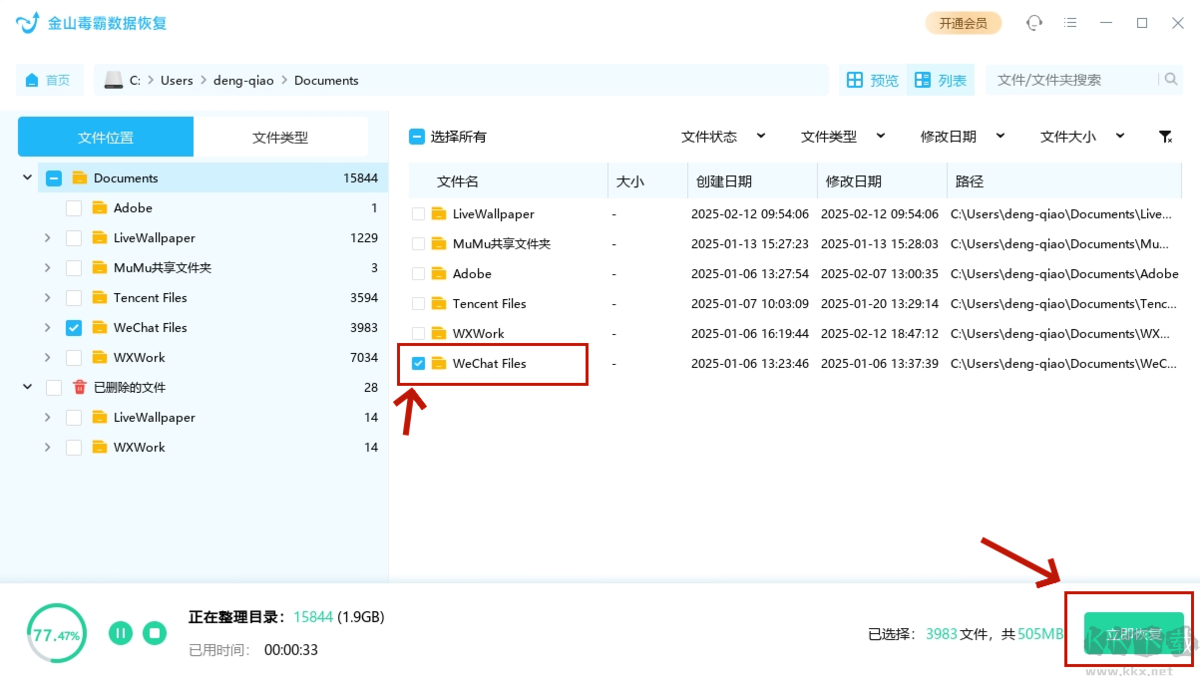Uncheck the WeChat Files checkbox in file list
1200x678 pixels.
419,364
